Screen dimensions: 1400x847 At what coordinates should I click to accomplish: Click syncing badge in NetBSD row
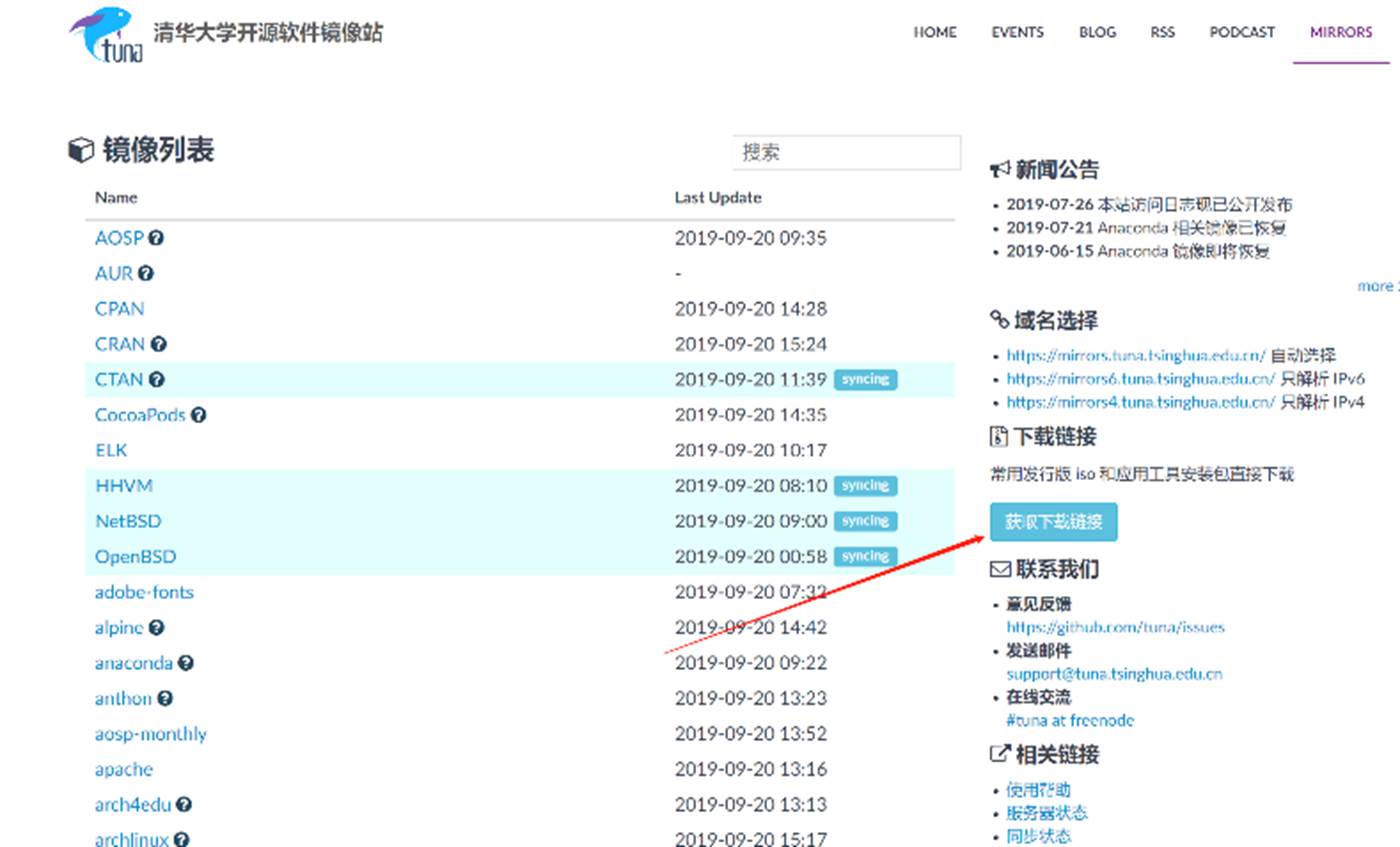click(x=865, y=521)
